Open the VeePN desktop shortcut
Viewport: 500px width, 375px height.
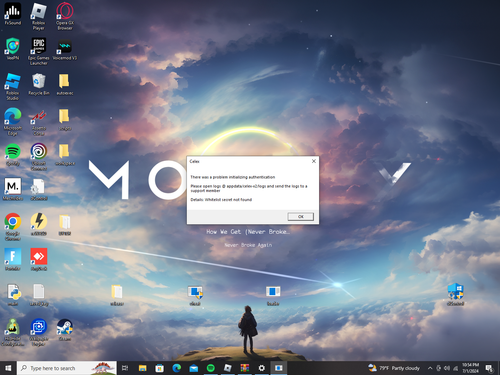point(13,49)
